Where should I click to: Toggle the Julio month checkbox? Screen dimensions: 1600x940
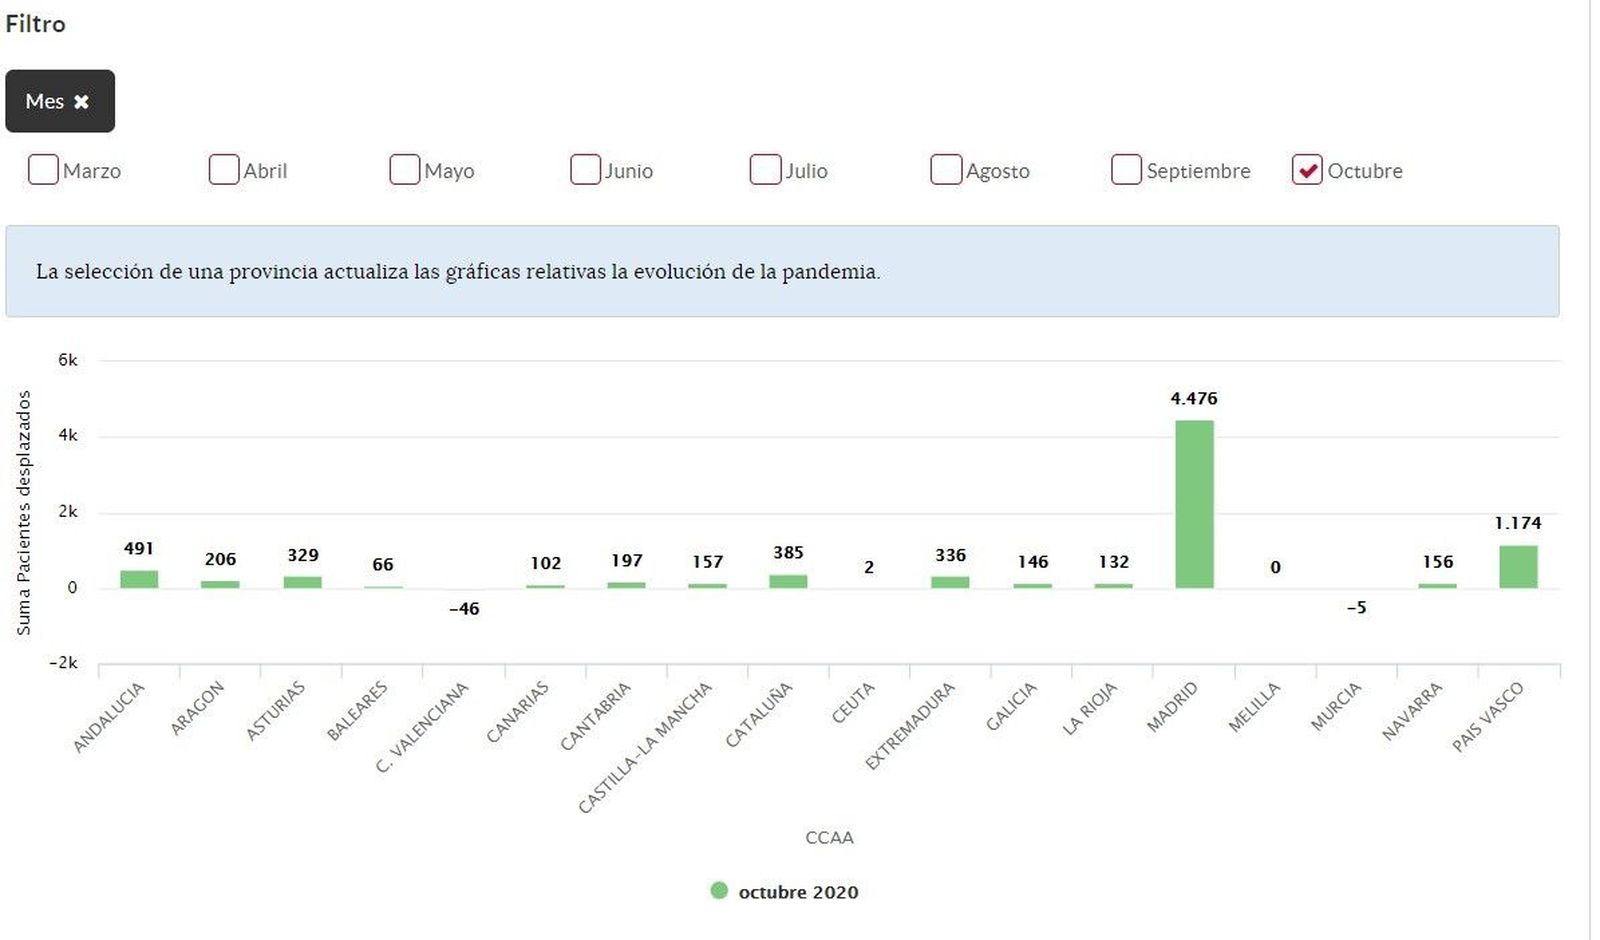pyautogui.click(x=765, y=170)
